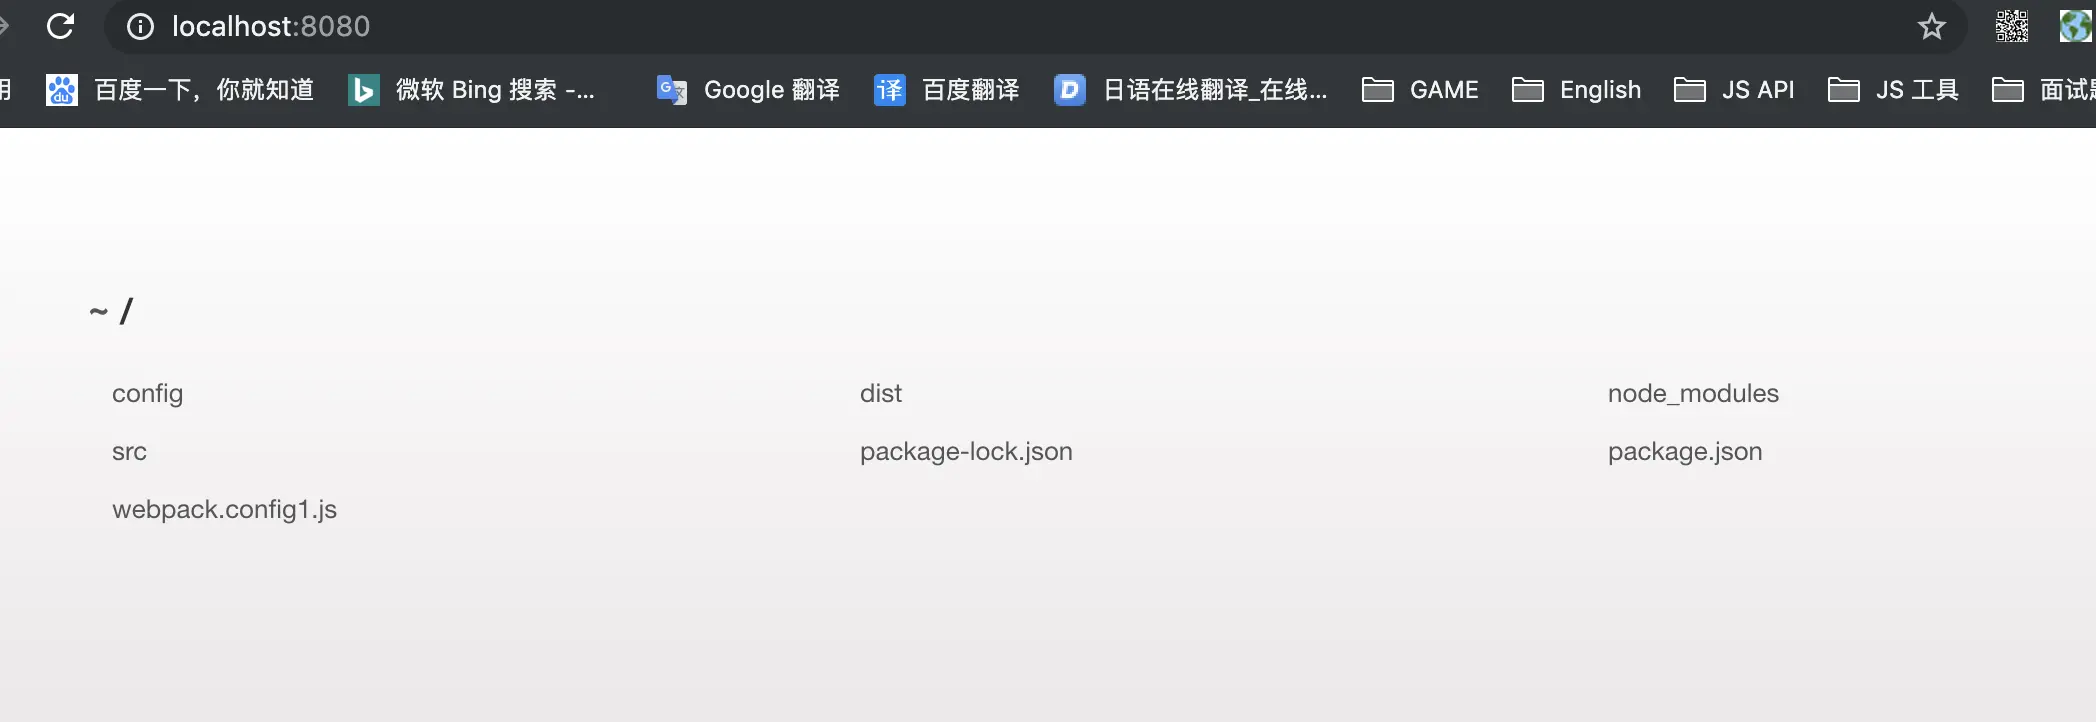Bookmark this page with the star icon
The height and width of the screenshot is (722, 2096).
pos(1931,26)
